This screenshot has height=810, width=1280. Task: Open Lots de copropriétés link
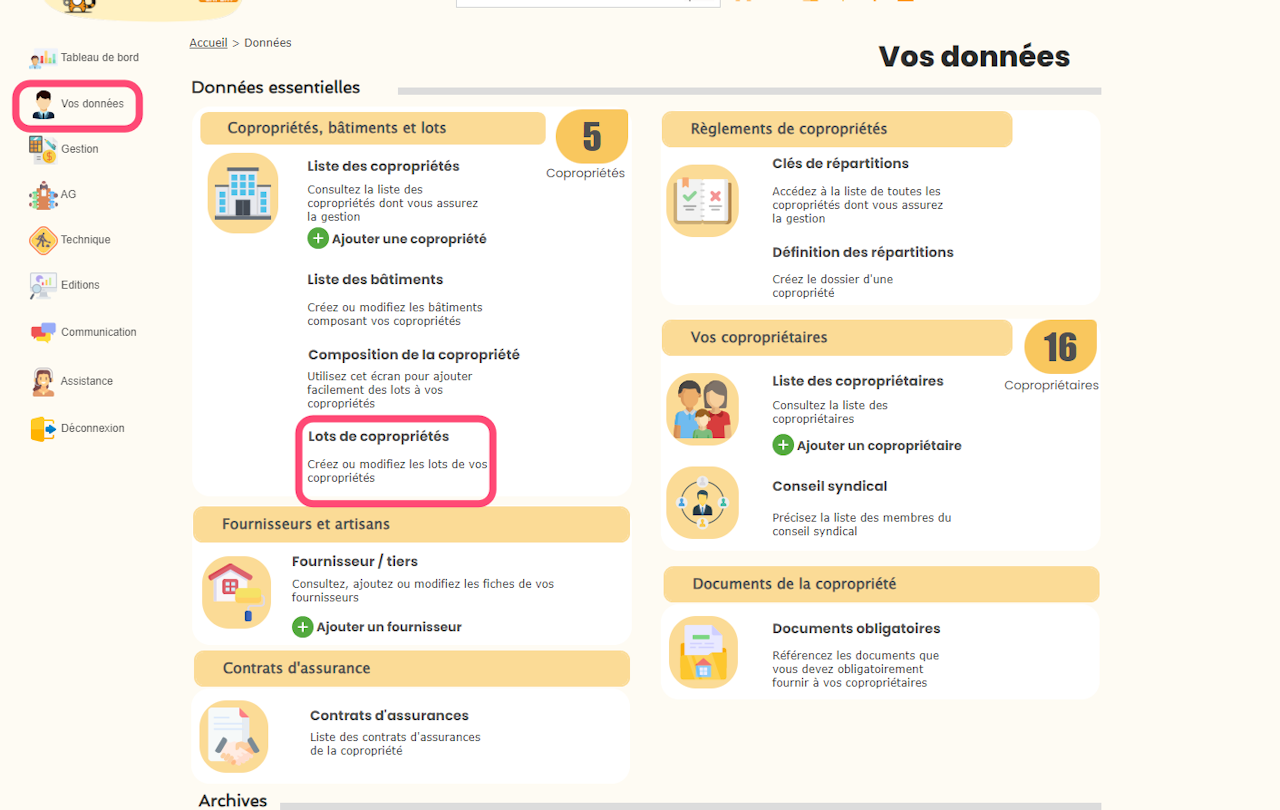[x=378, y=437]
